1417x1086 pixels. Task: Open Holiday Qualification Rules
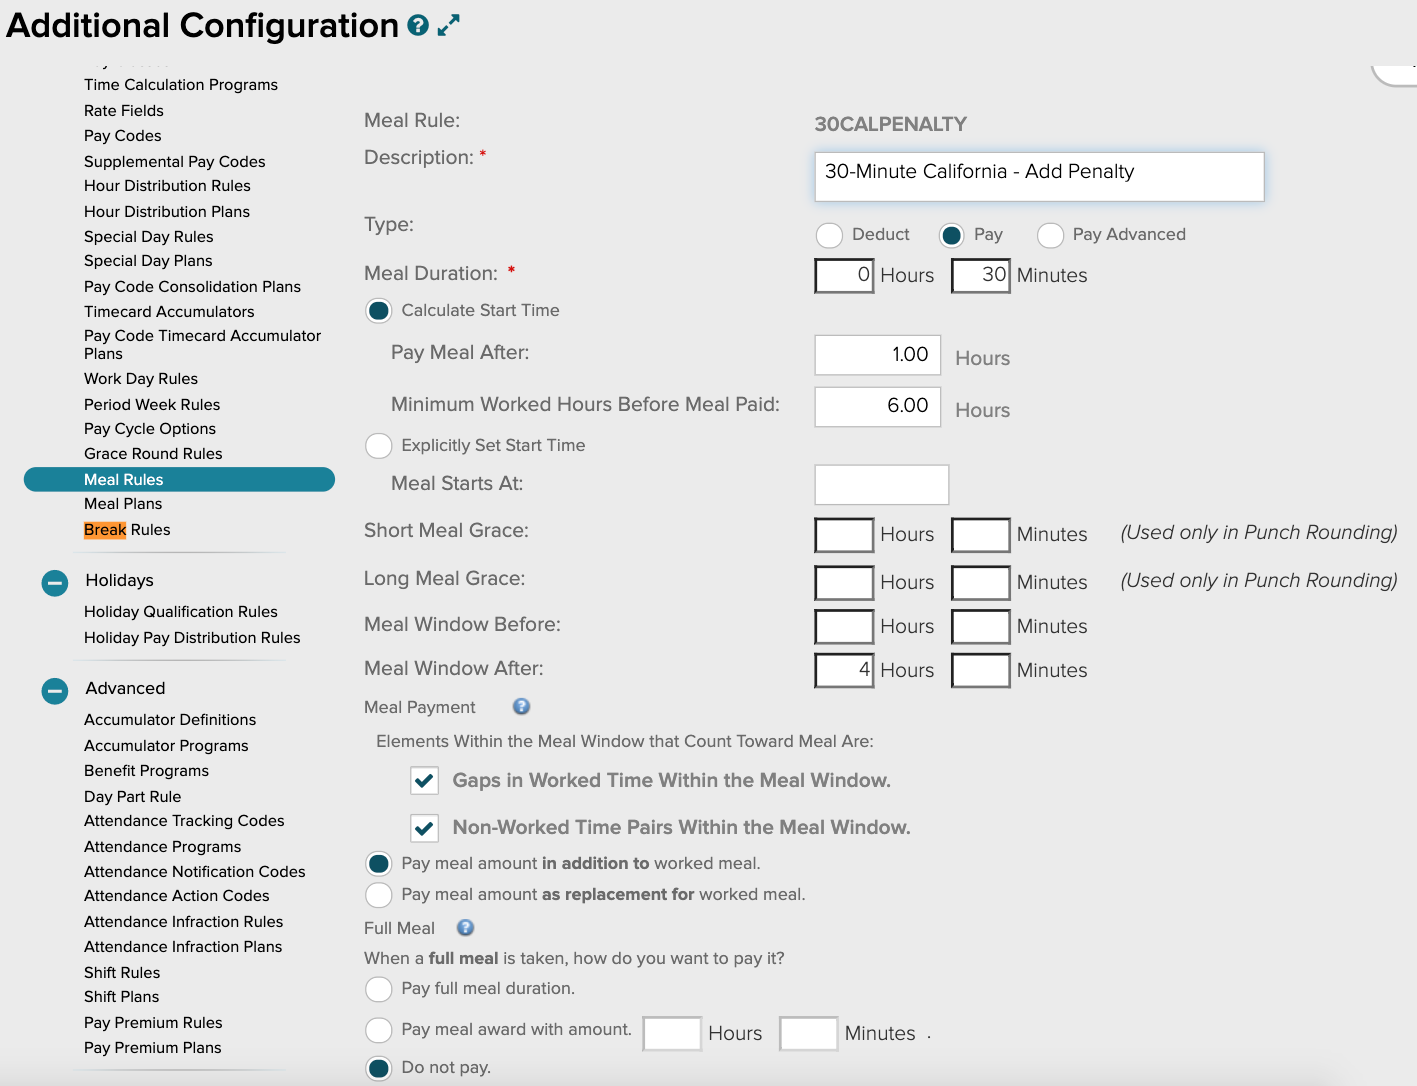181,612
